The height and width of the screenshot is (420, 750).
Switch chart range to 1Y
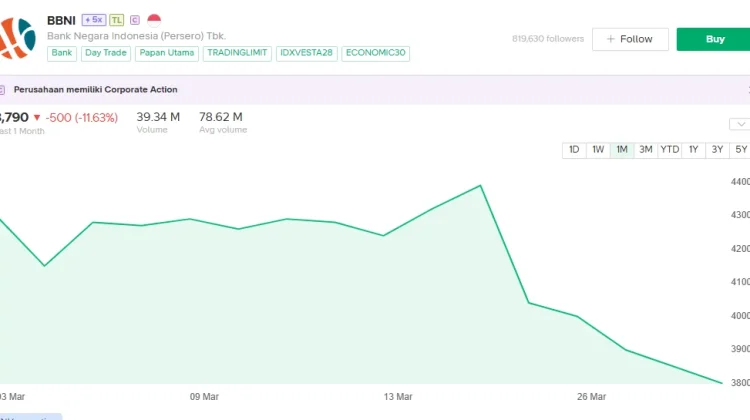(x=694, y=150)
